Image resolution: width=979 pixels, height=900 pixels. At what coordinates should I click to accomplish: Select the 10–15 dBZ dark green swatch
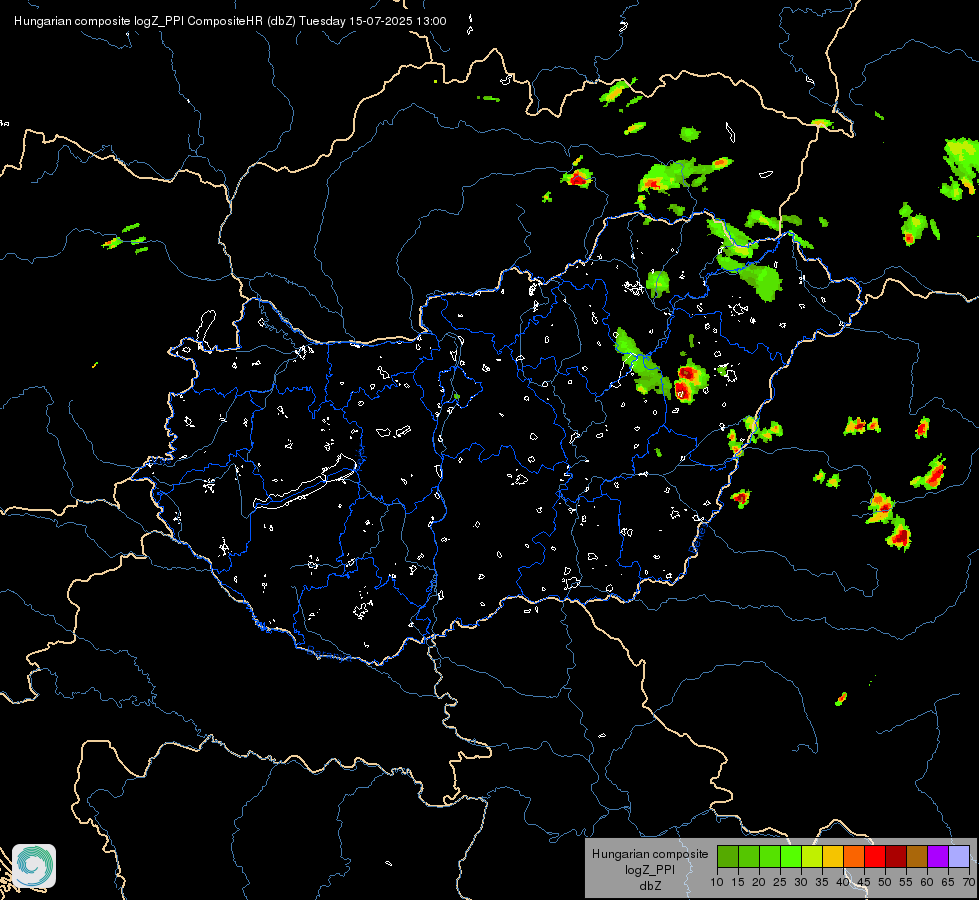tap(727, 856)
